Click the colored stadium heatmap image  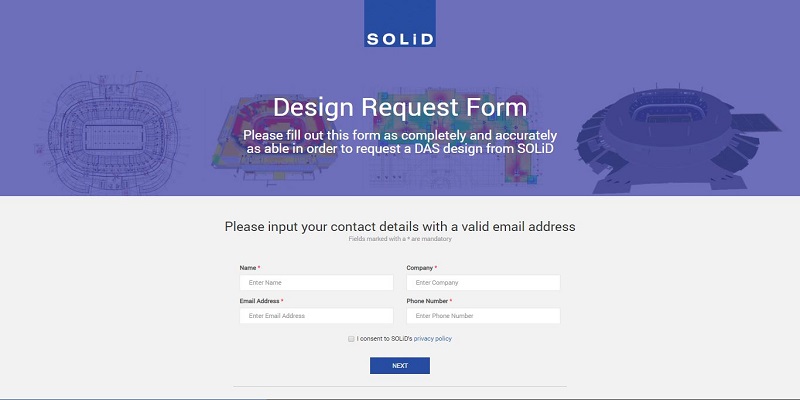pyautogui.click(x=278, y=138)
